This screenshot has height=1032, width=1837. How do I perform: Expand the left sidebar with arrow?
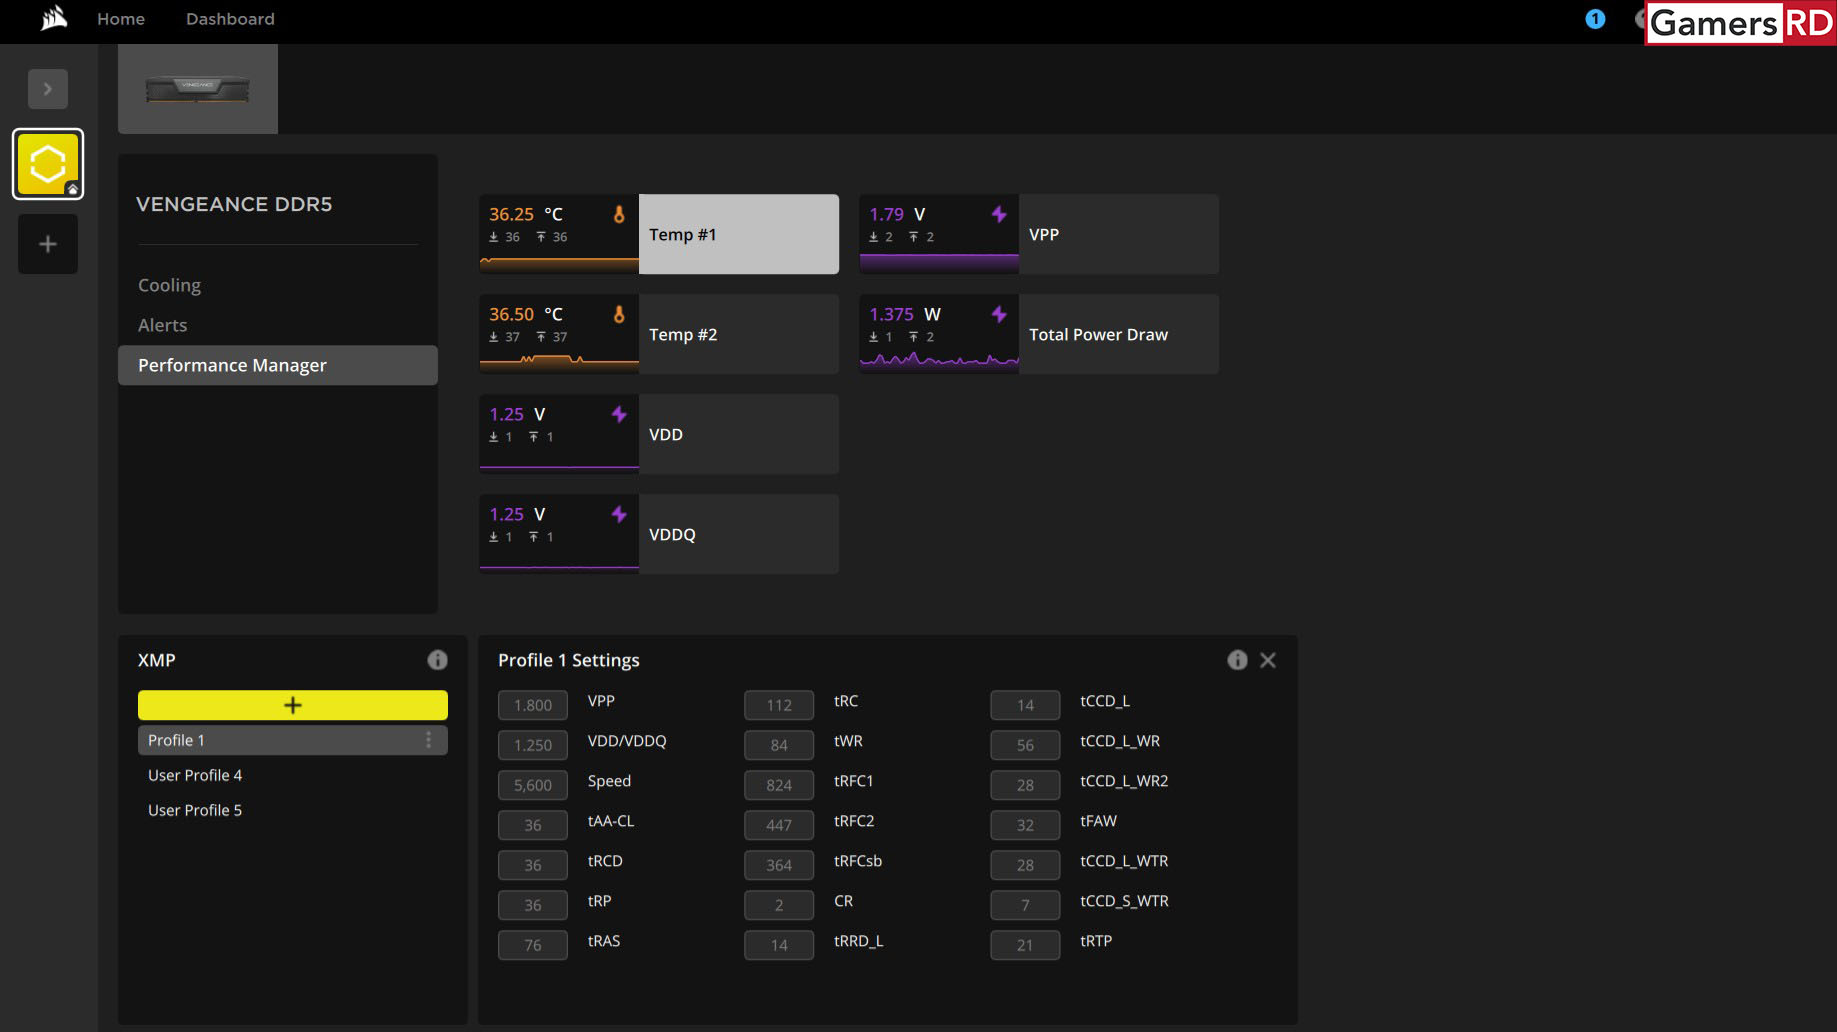tap(48, 89)
